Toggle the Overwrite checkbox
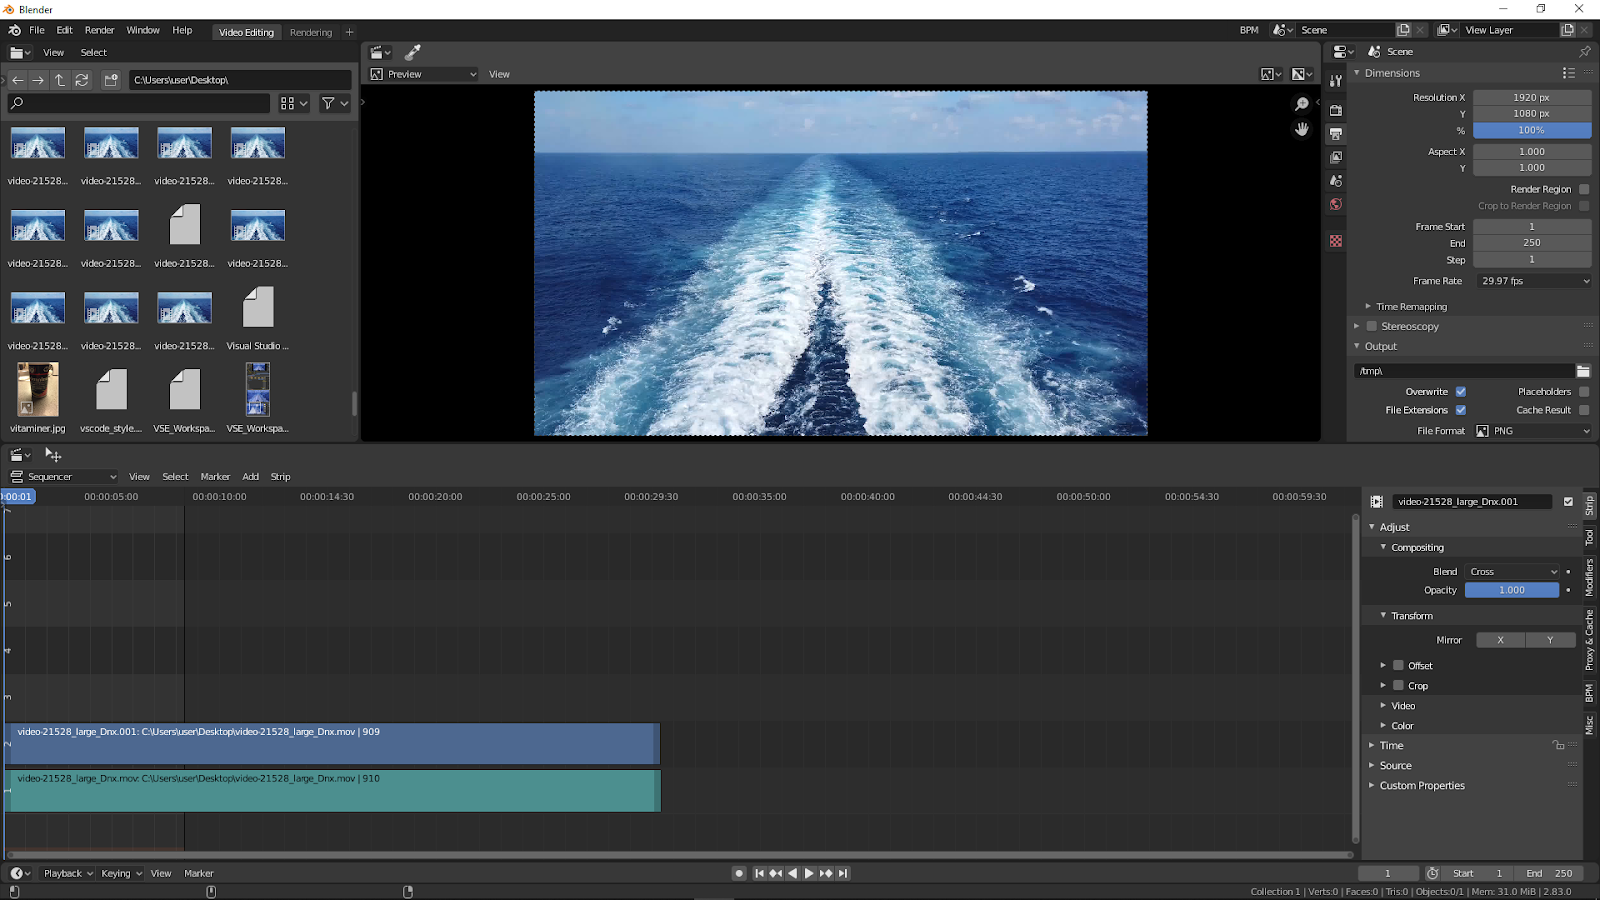The width and height of the screenshot is (1600, 900). click(x=1460, y=392)
